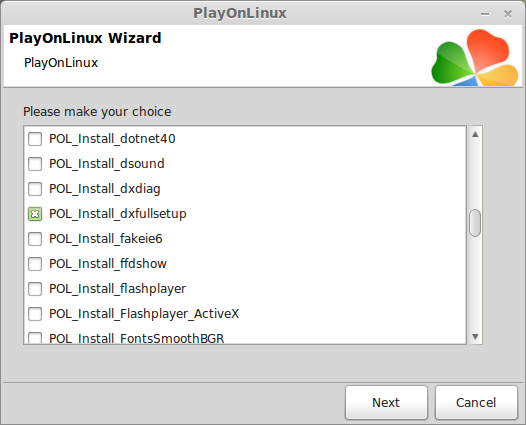Uncheck the POL_Install_dxfullsetup checkbox
526x425 pixels.
pos(35,214)
